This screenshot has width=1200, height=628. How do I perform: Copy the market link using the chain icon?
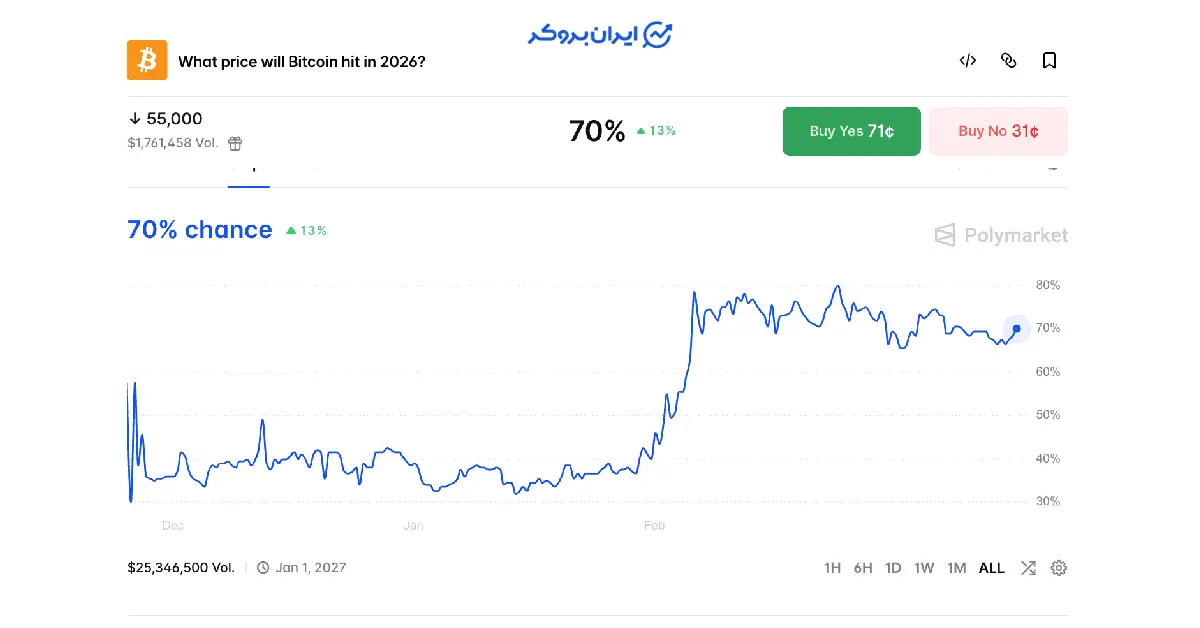[1008, 61]
